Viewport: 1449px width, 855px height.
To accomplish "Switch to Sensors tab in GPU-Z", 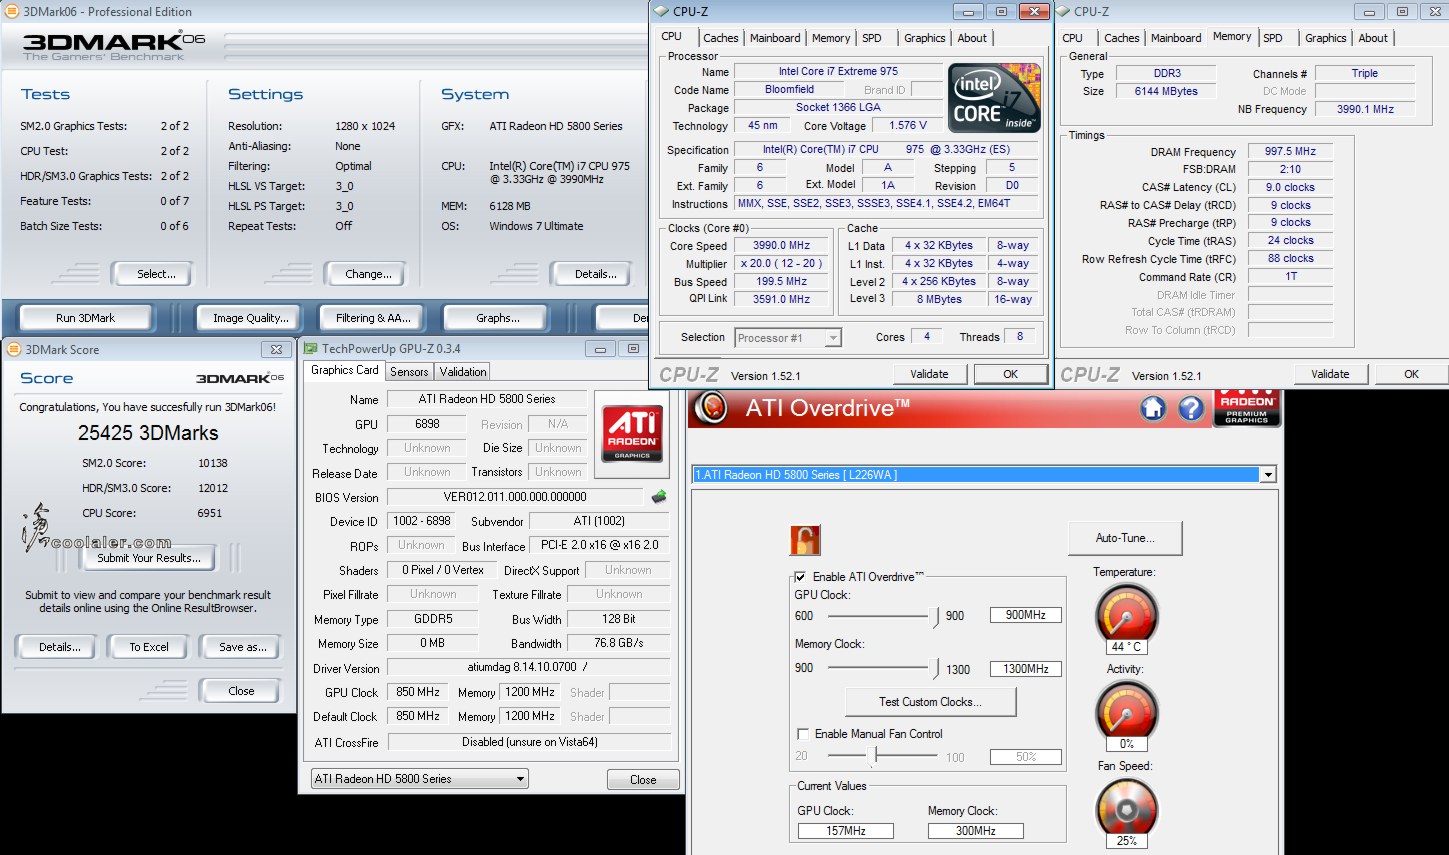I will [409, 371].
